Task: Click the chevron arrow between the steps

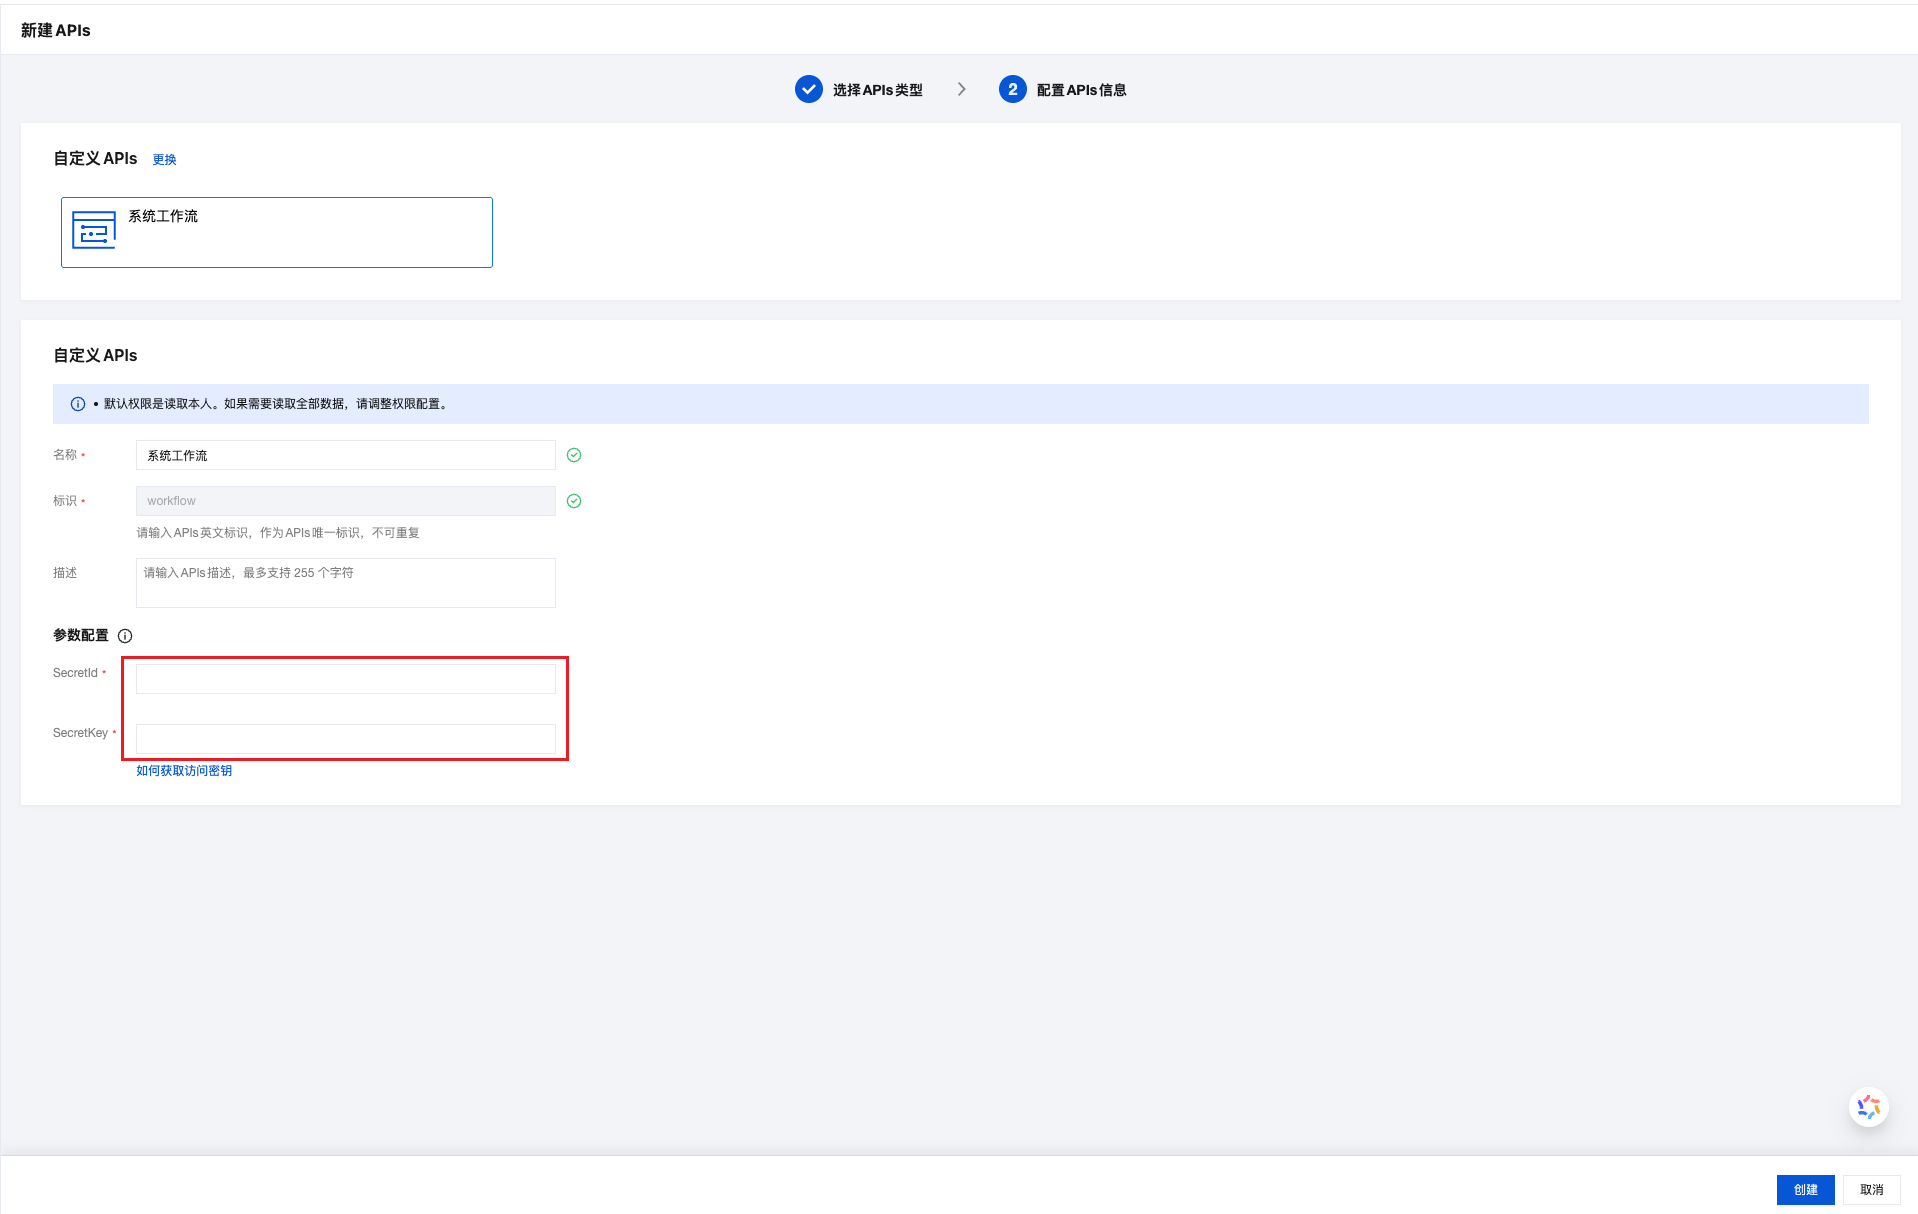Action: (x=962, y=89)
